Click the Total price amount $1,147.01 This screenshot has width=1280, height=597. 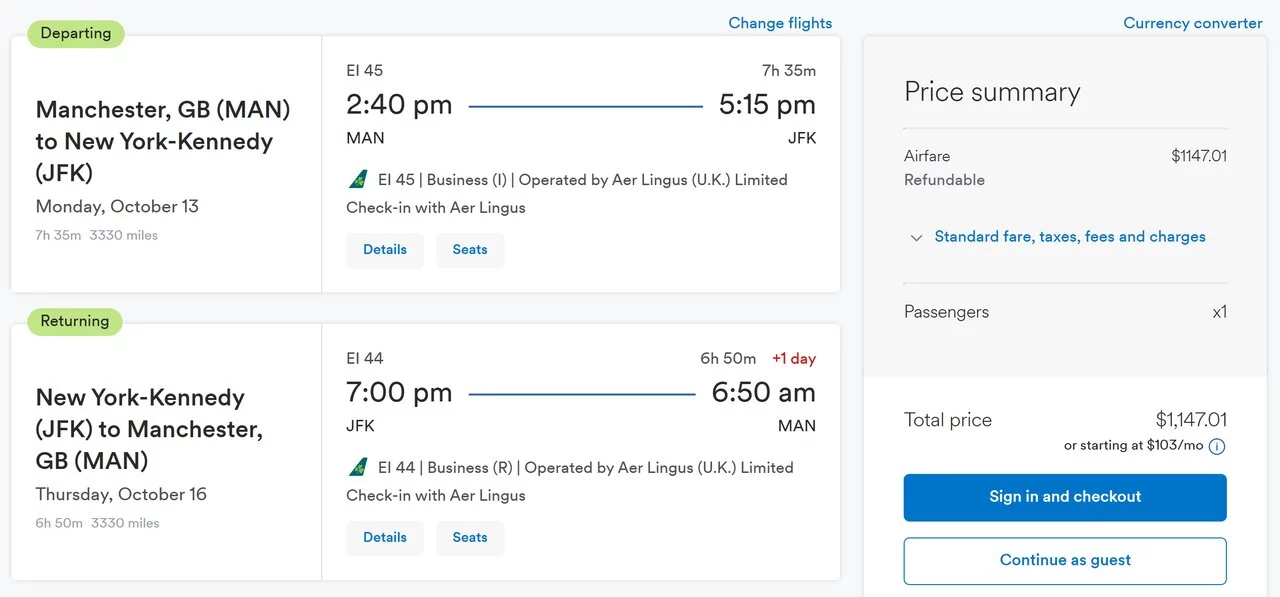(x=1191, y=420)
